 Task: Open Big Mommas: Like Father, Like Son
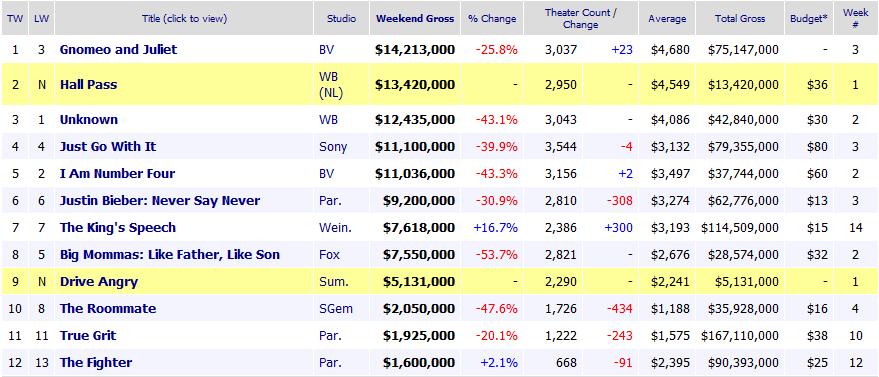pos(170,255)
